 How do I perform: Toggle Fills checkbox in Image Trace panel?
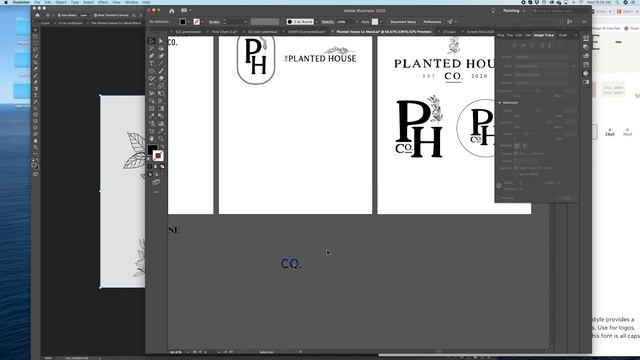click(516, 153)
